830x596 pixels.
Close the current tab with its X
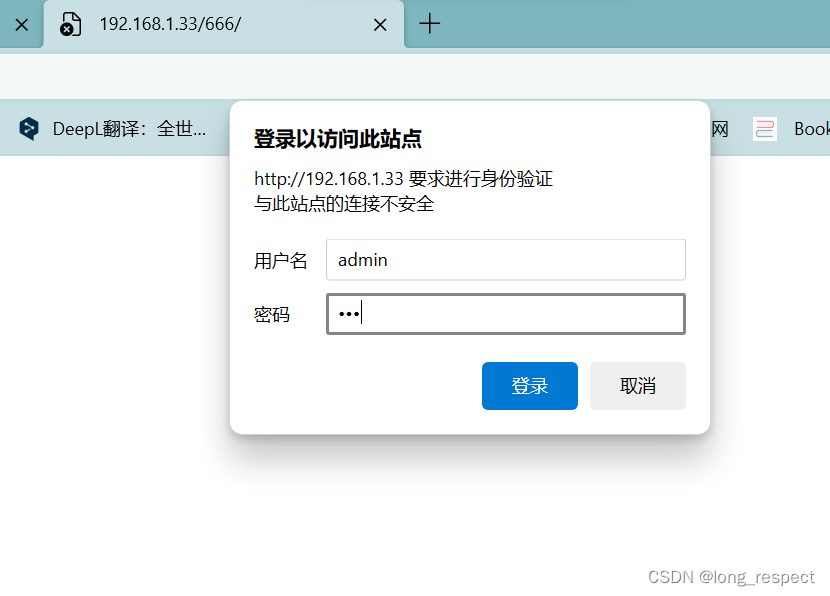[379, 24]
